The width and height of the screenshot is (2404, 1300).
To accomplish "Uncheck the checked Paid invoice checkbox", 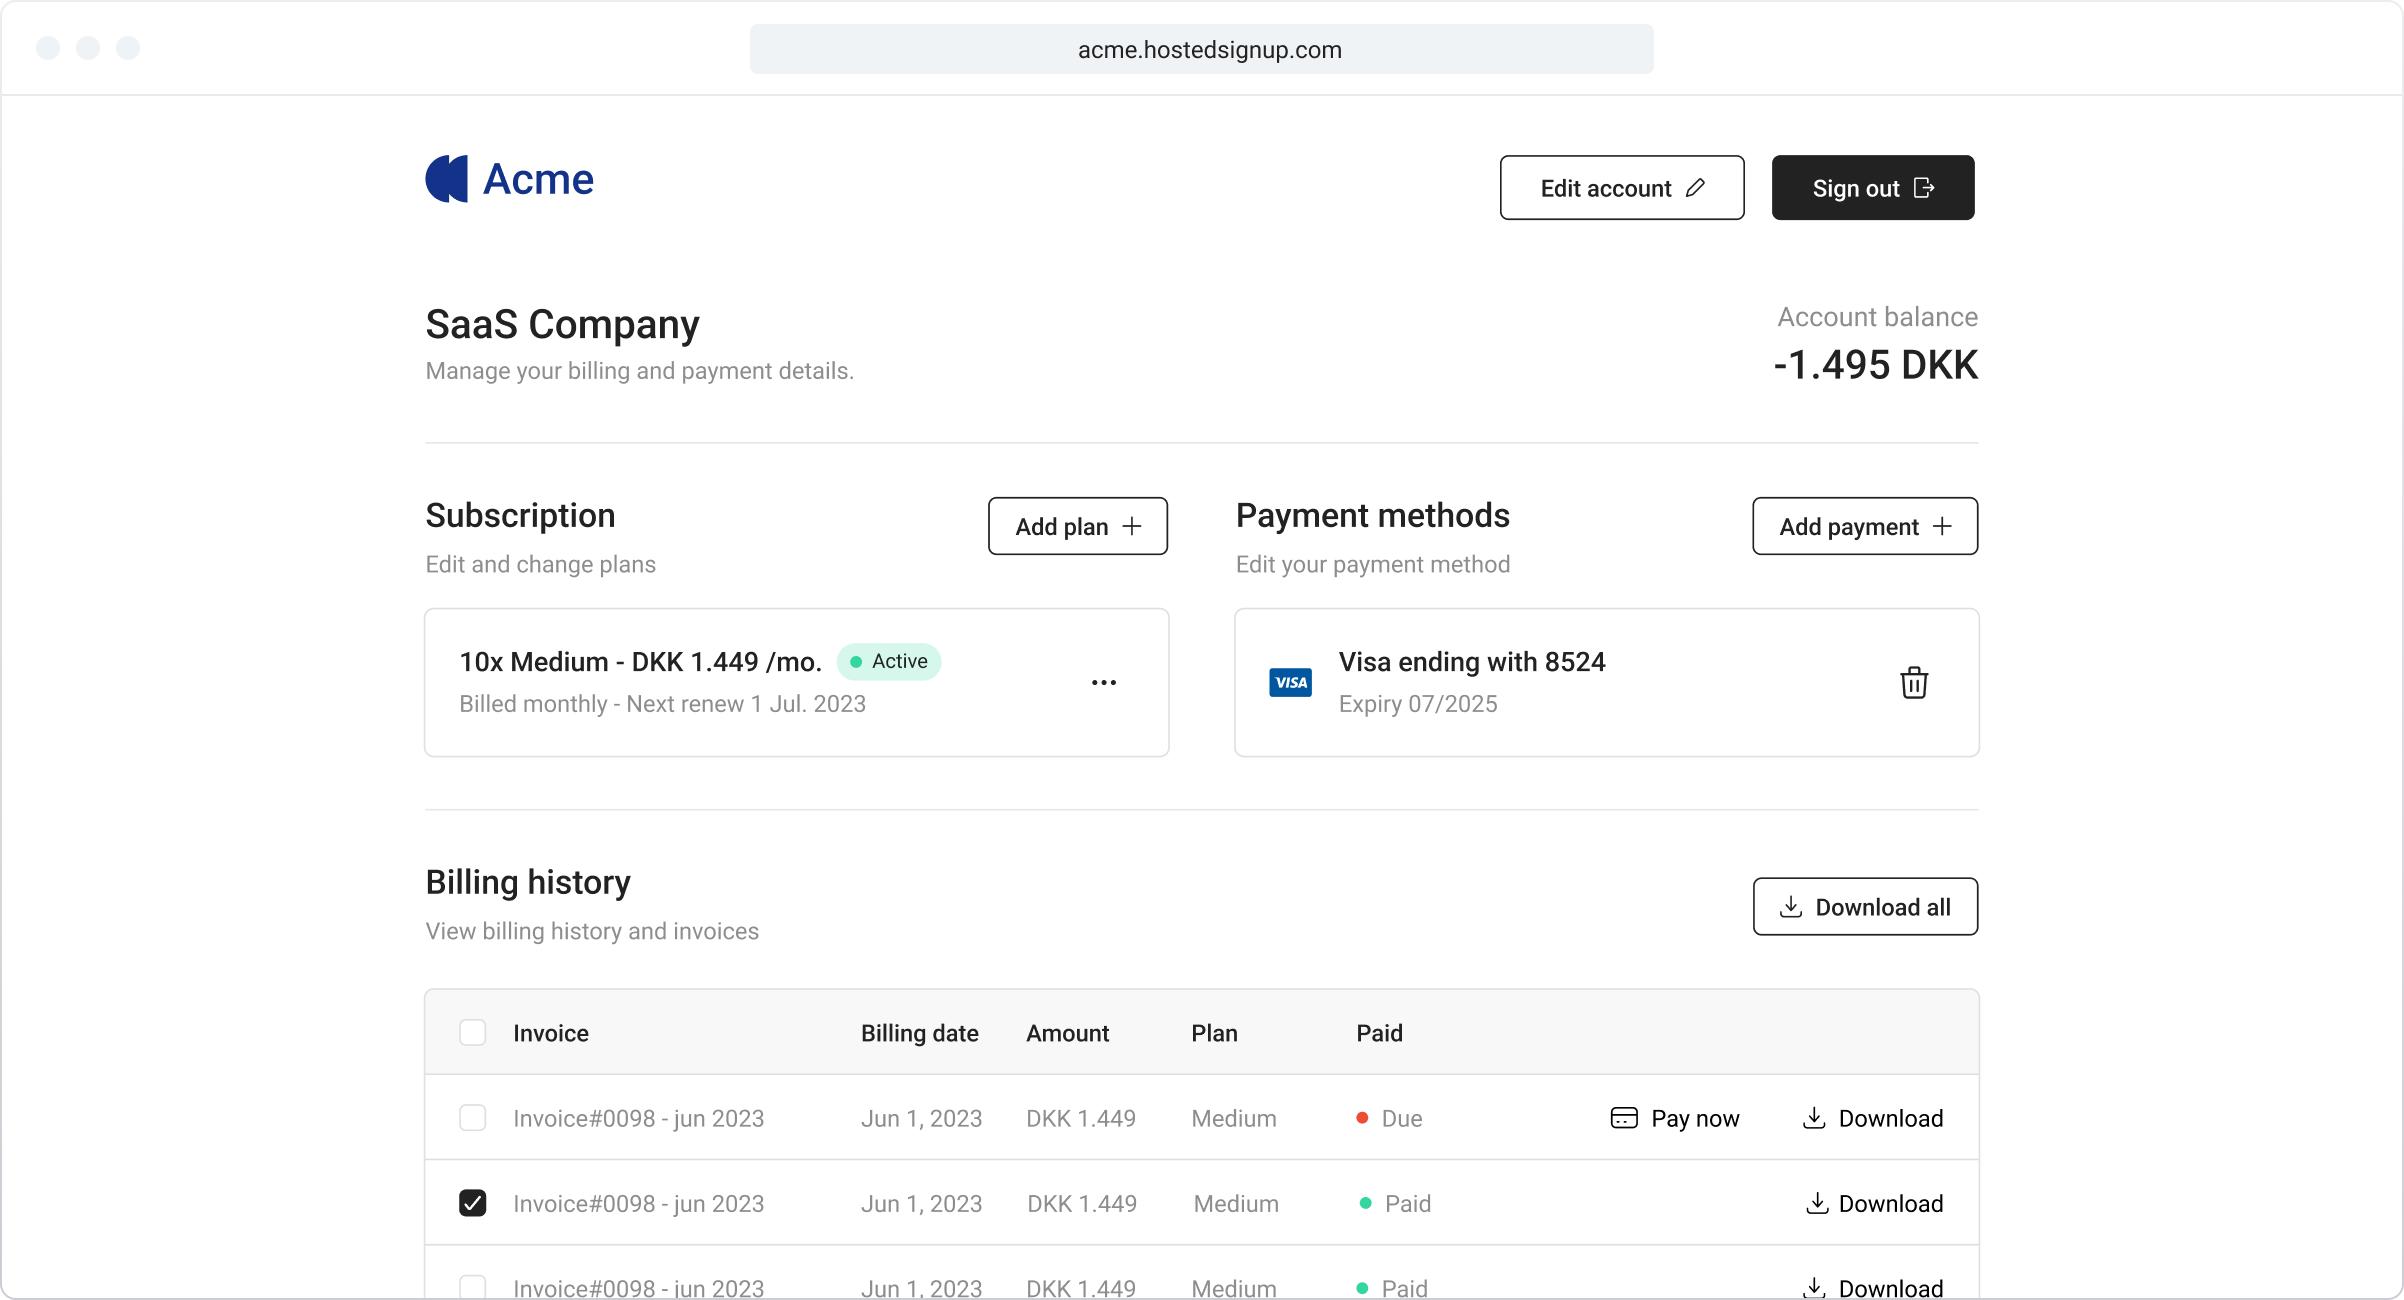I will click(x=472, y=1202).
